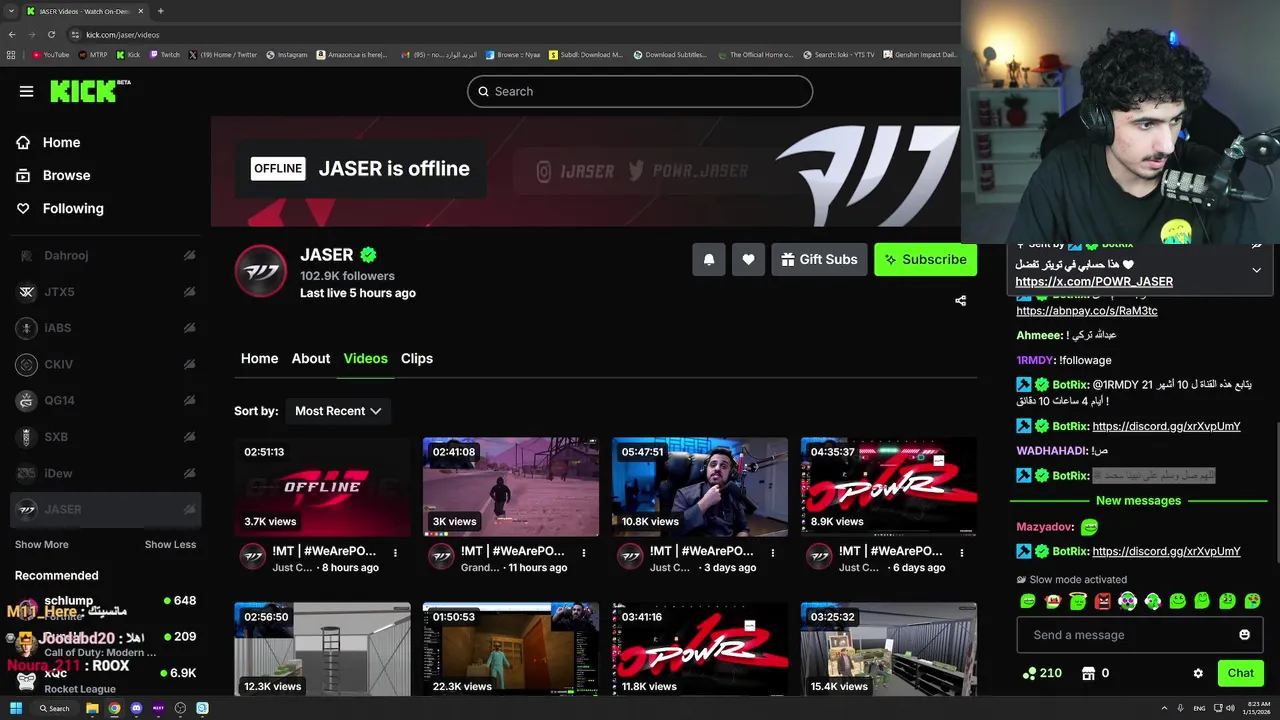Open the Windows Start menu

pyautogui.click(x=16, y=708)
